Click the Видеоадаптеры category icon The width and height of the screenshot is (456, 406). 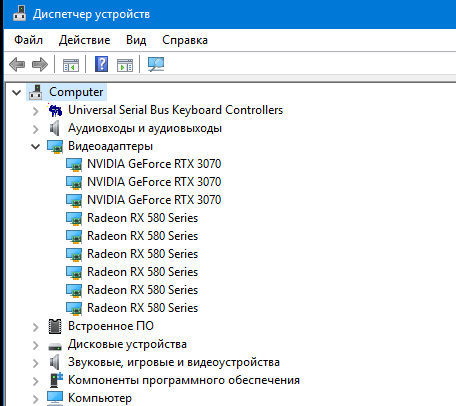coord(55,147)
